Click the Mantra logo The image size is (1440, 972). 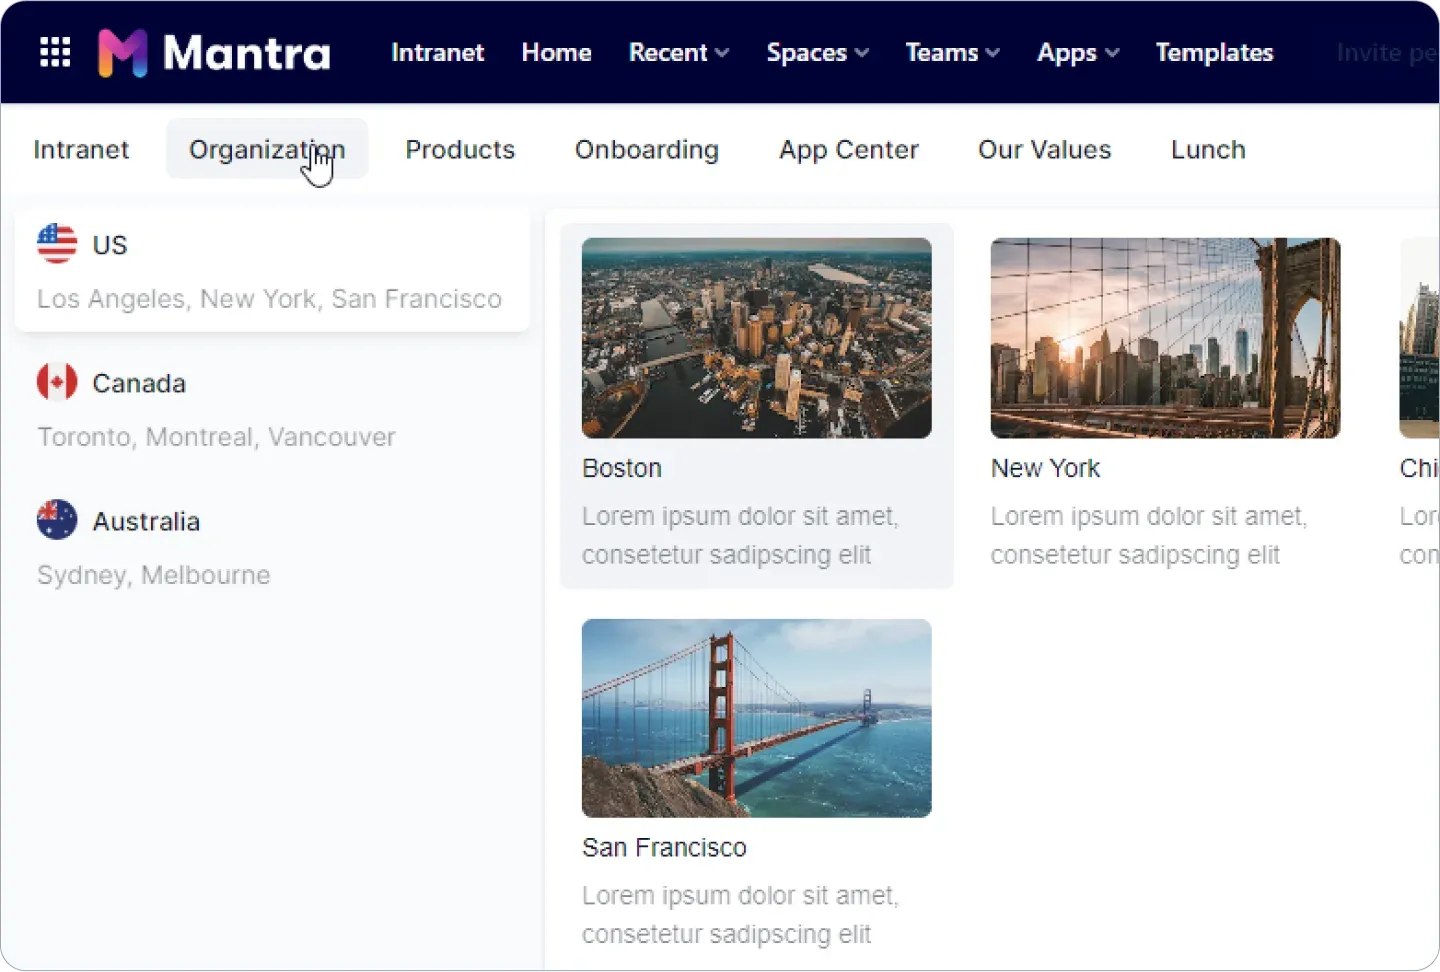[213, 52]
